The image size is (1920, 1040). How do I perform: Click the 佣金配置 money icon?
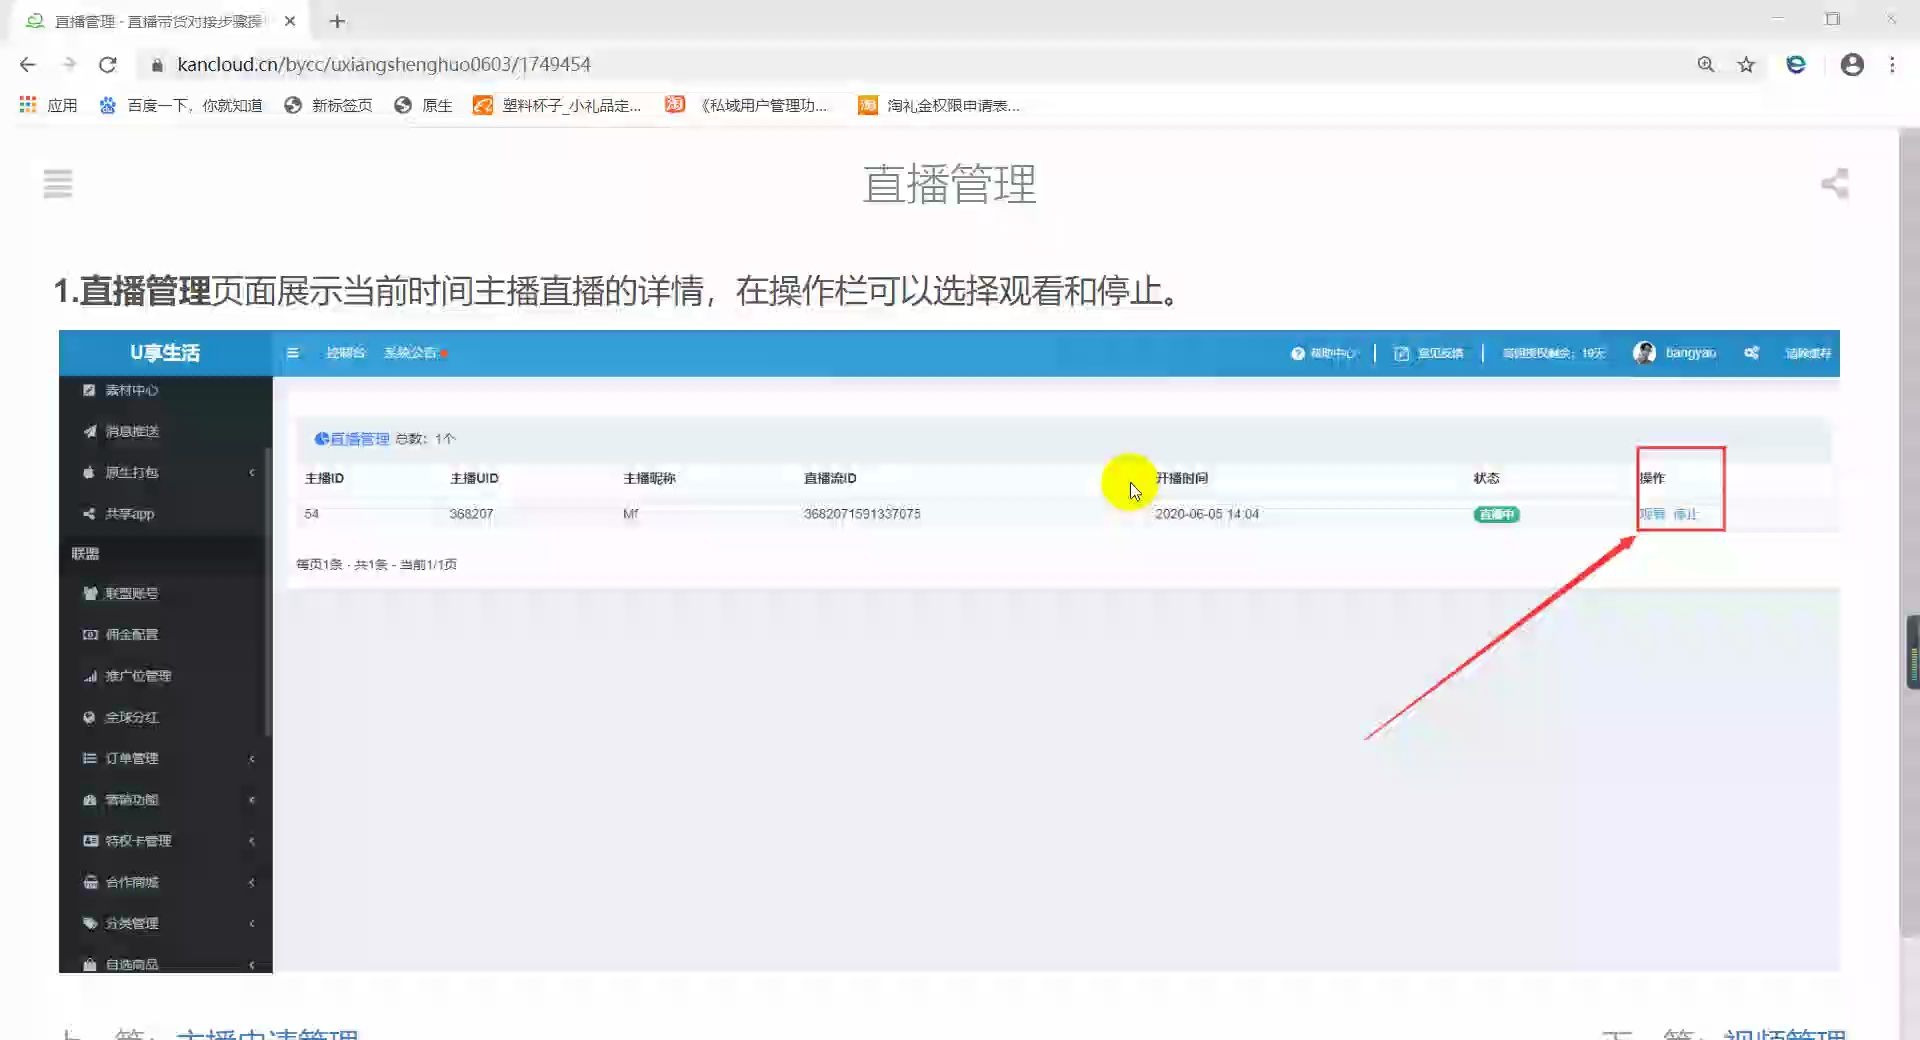(x=90, y=634)
